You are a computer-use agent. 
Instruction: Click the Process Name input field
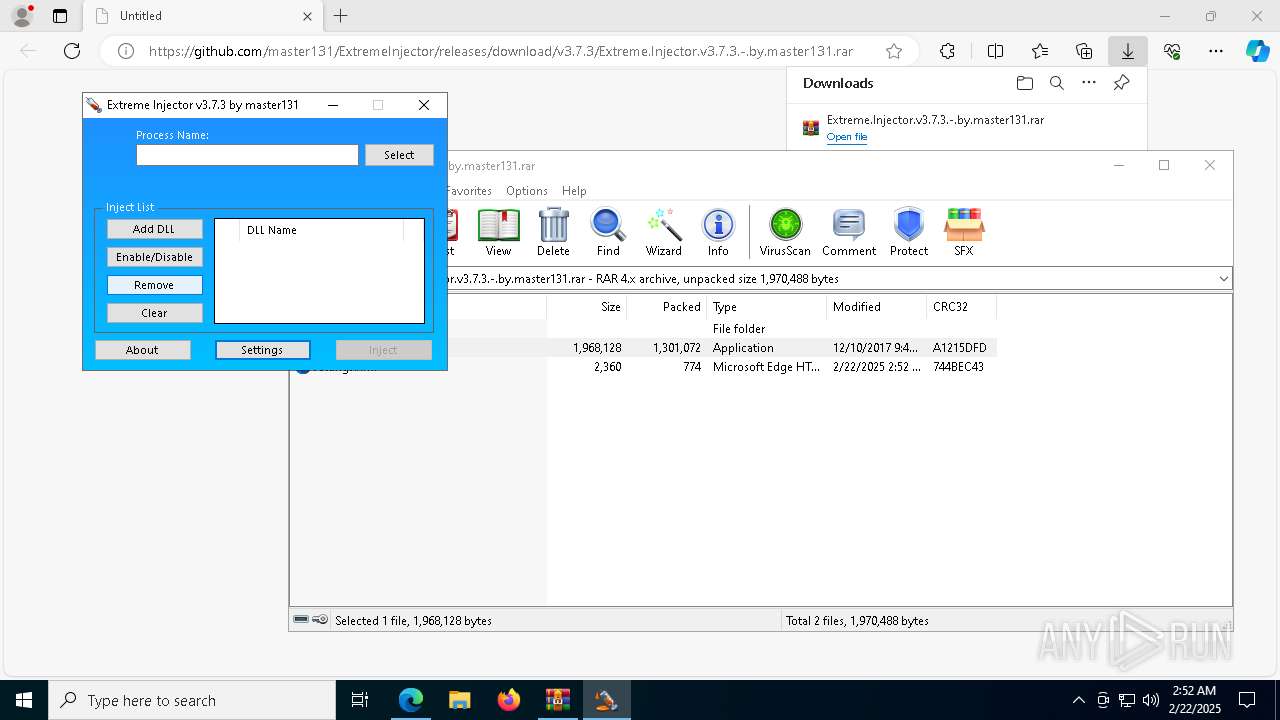(247, 155)
